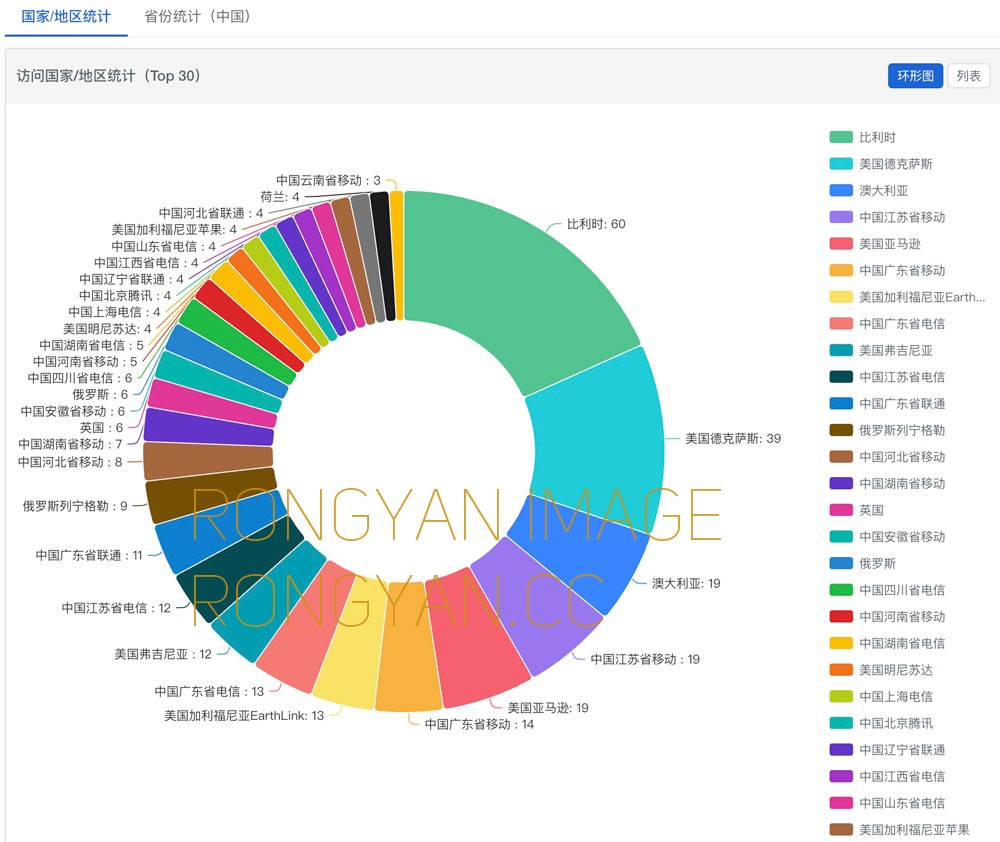The height and width of the screenshot is (842, 1000).
Task: Click the 中国四川省电信 : 6 chart label
Action: point(80,378)
